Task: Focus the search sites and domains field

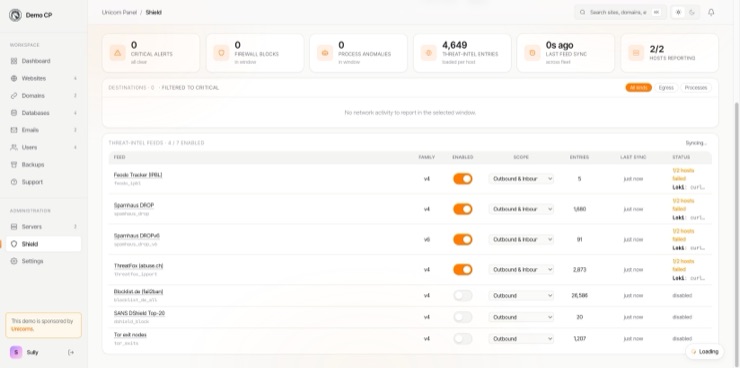Action: click(x=620, y=12)
